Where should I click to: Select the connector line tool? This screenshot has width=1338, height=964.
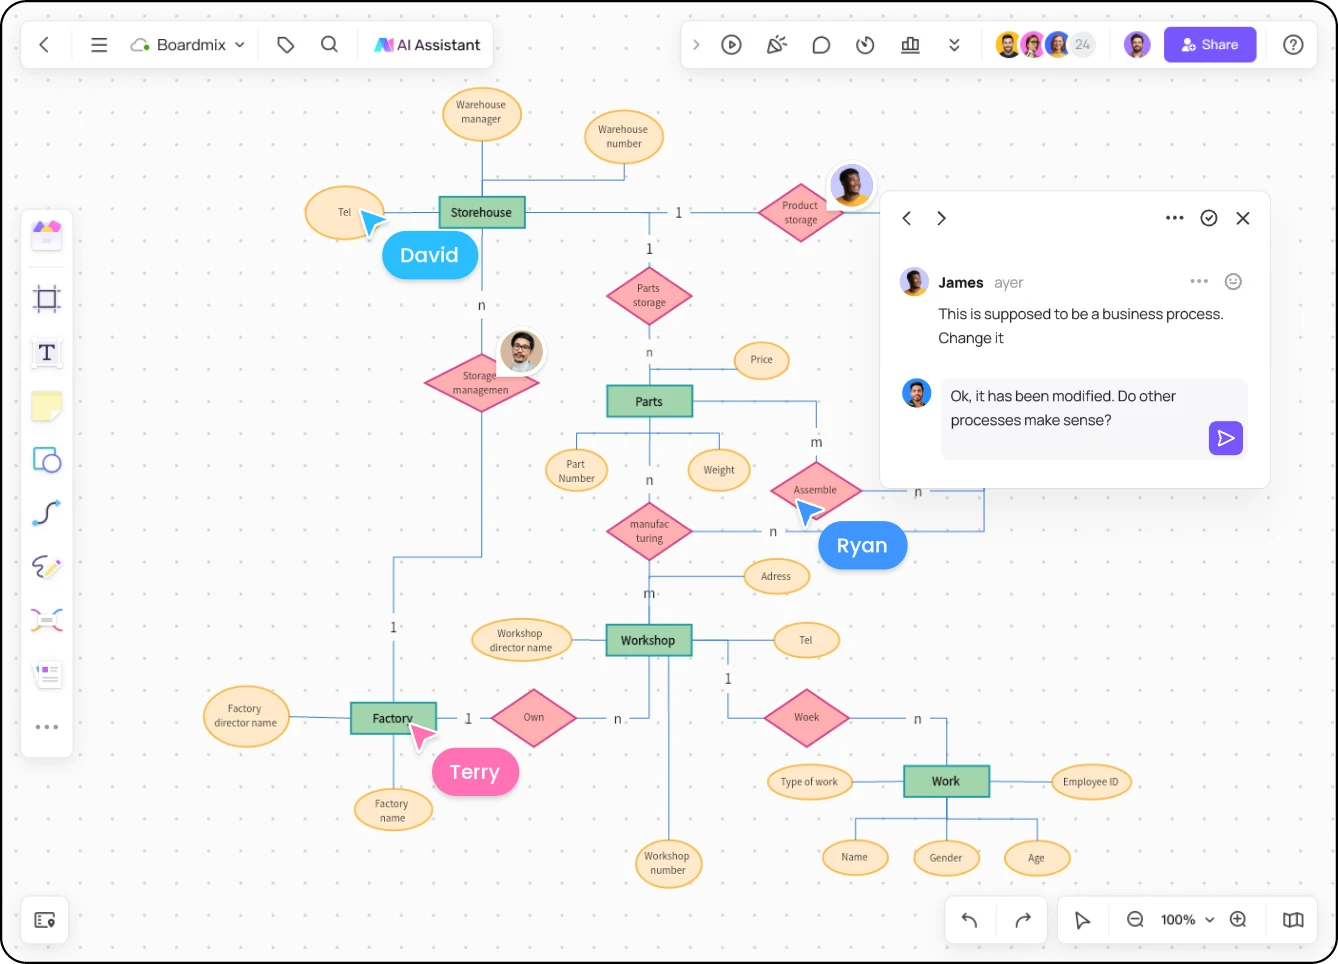point(47,513)
